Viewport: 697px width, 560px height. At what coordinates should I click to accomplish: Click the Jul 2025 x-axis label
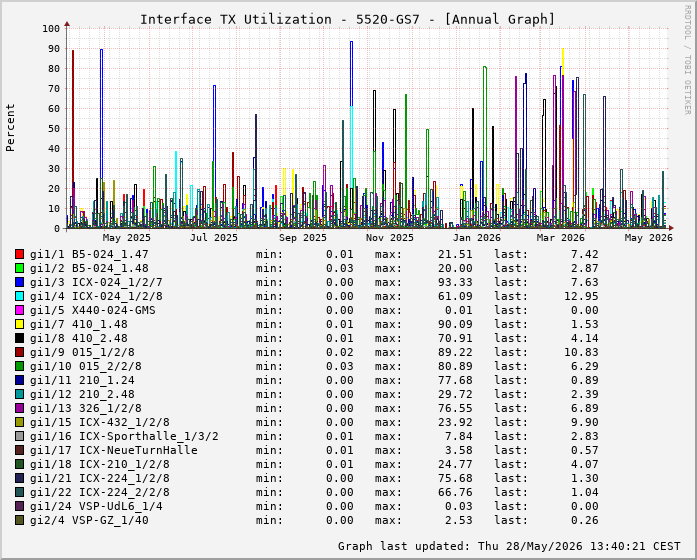tap(214, 238)
